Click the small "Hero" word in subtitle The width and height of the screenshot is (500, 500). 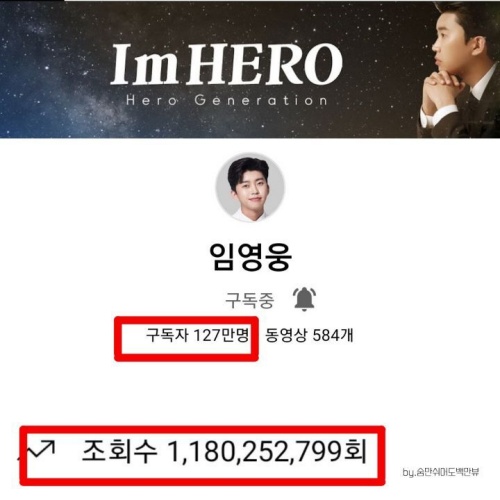(152, 100)
